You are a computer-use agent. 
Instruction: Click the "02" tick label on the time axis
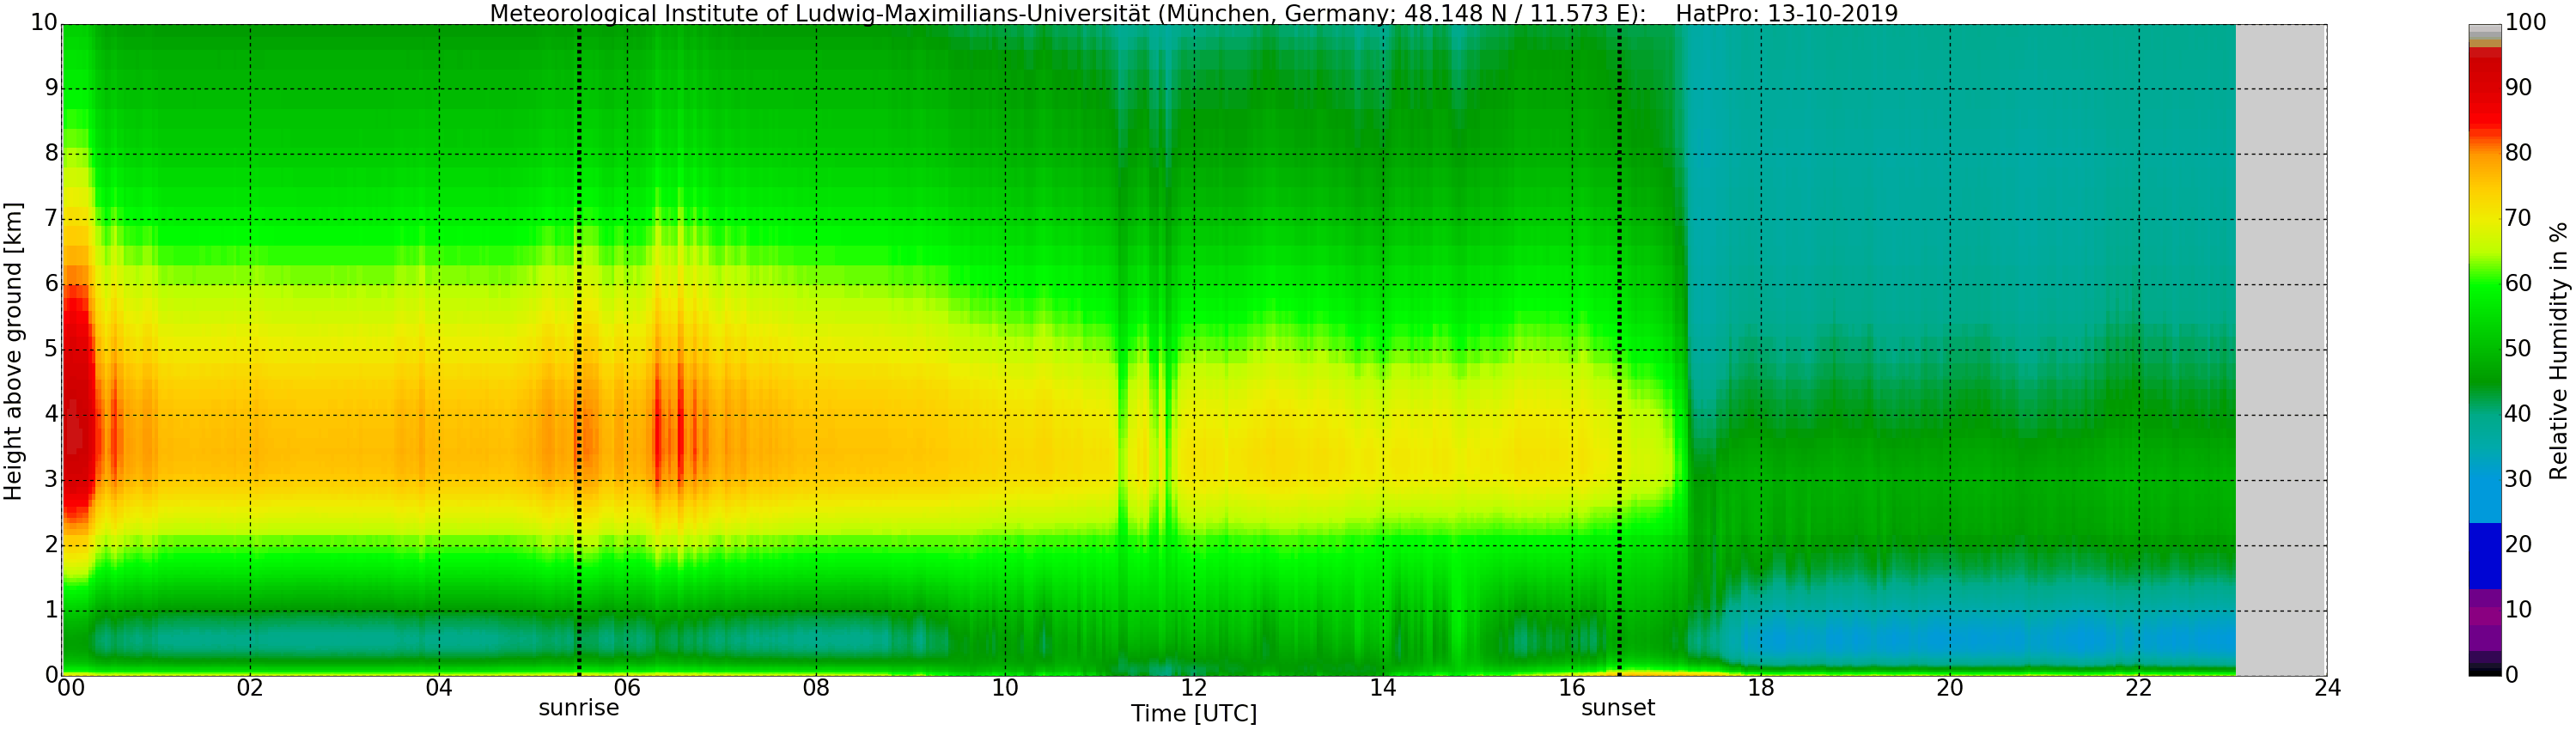click(x=250, y=688)
